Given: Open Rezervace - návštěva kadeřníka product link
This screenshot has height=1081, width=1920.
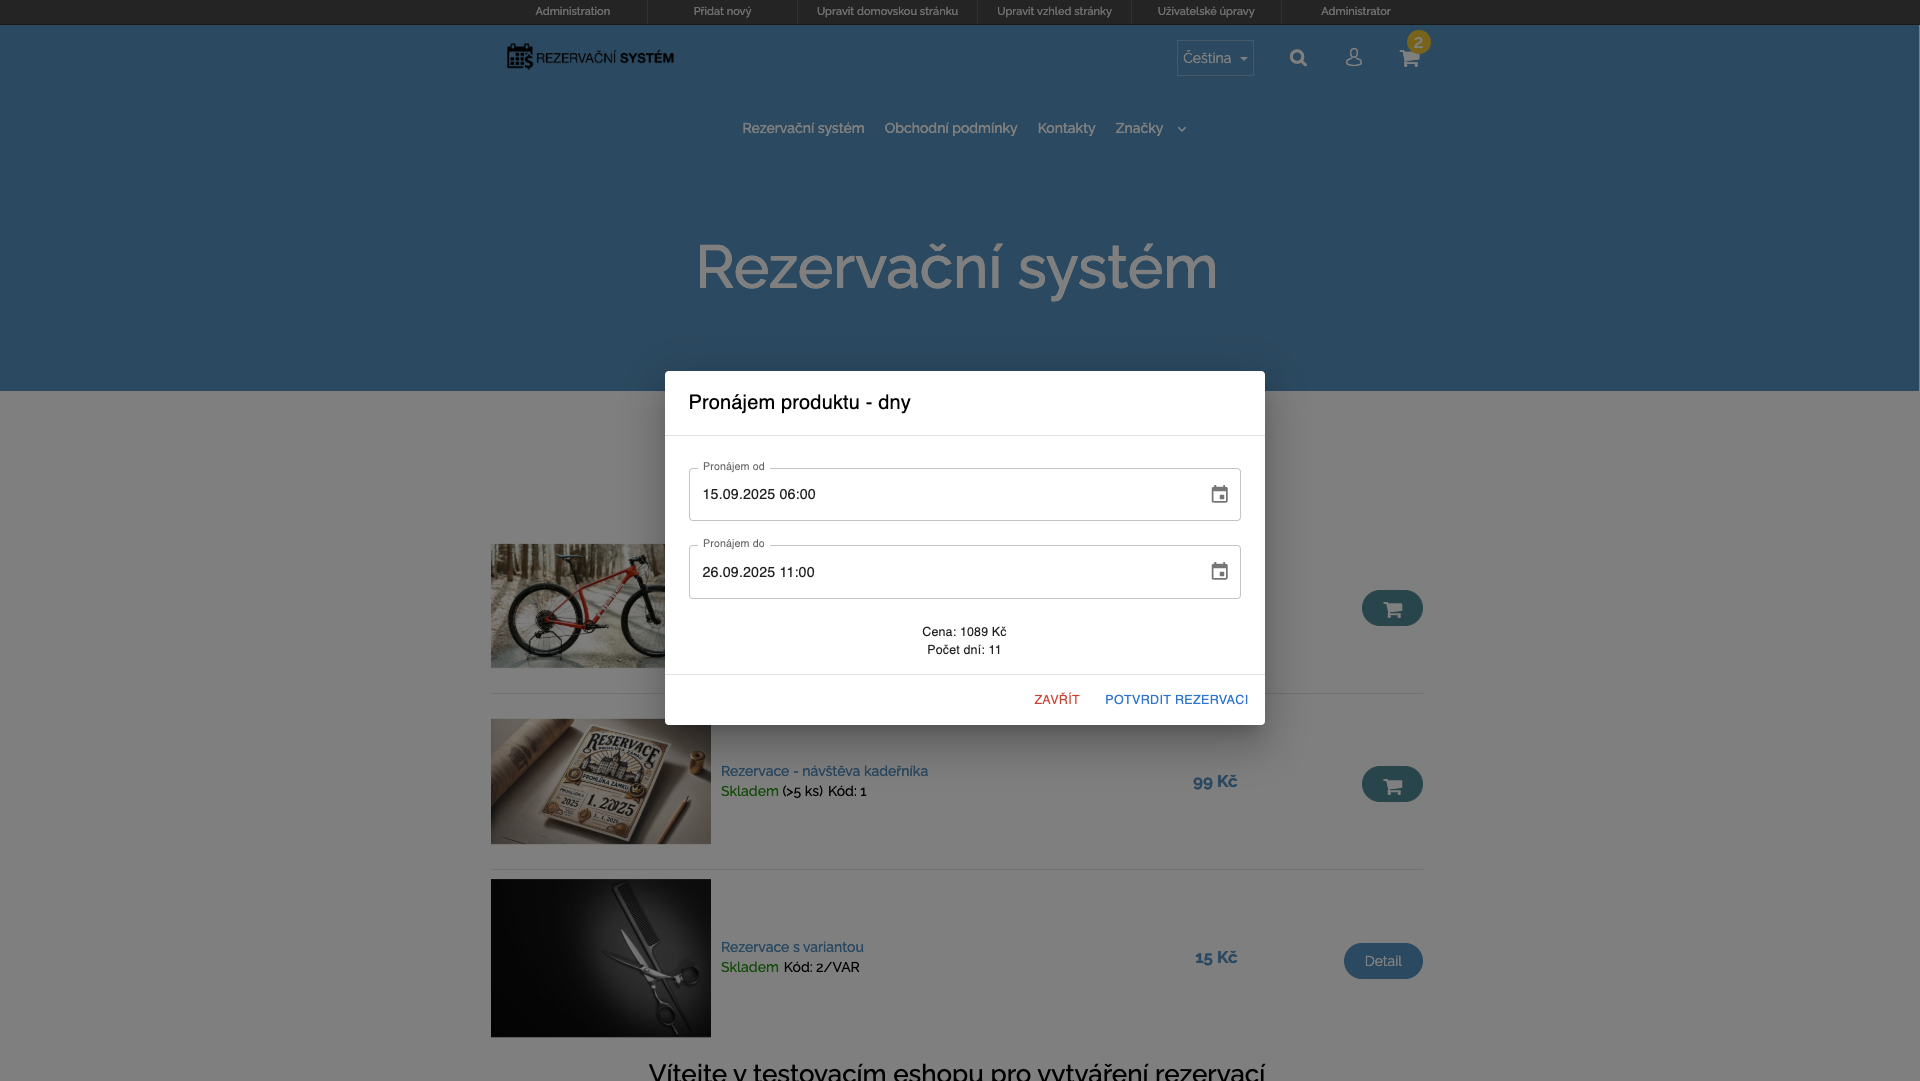Looking at the screenshot, I should pos(824,771).
